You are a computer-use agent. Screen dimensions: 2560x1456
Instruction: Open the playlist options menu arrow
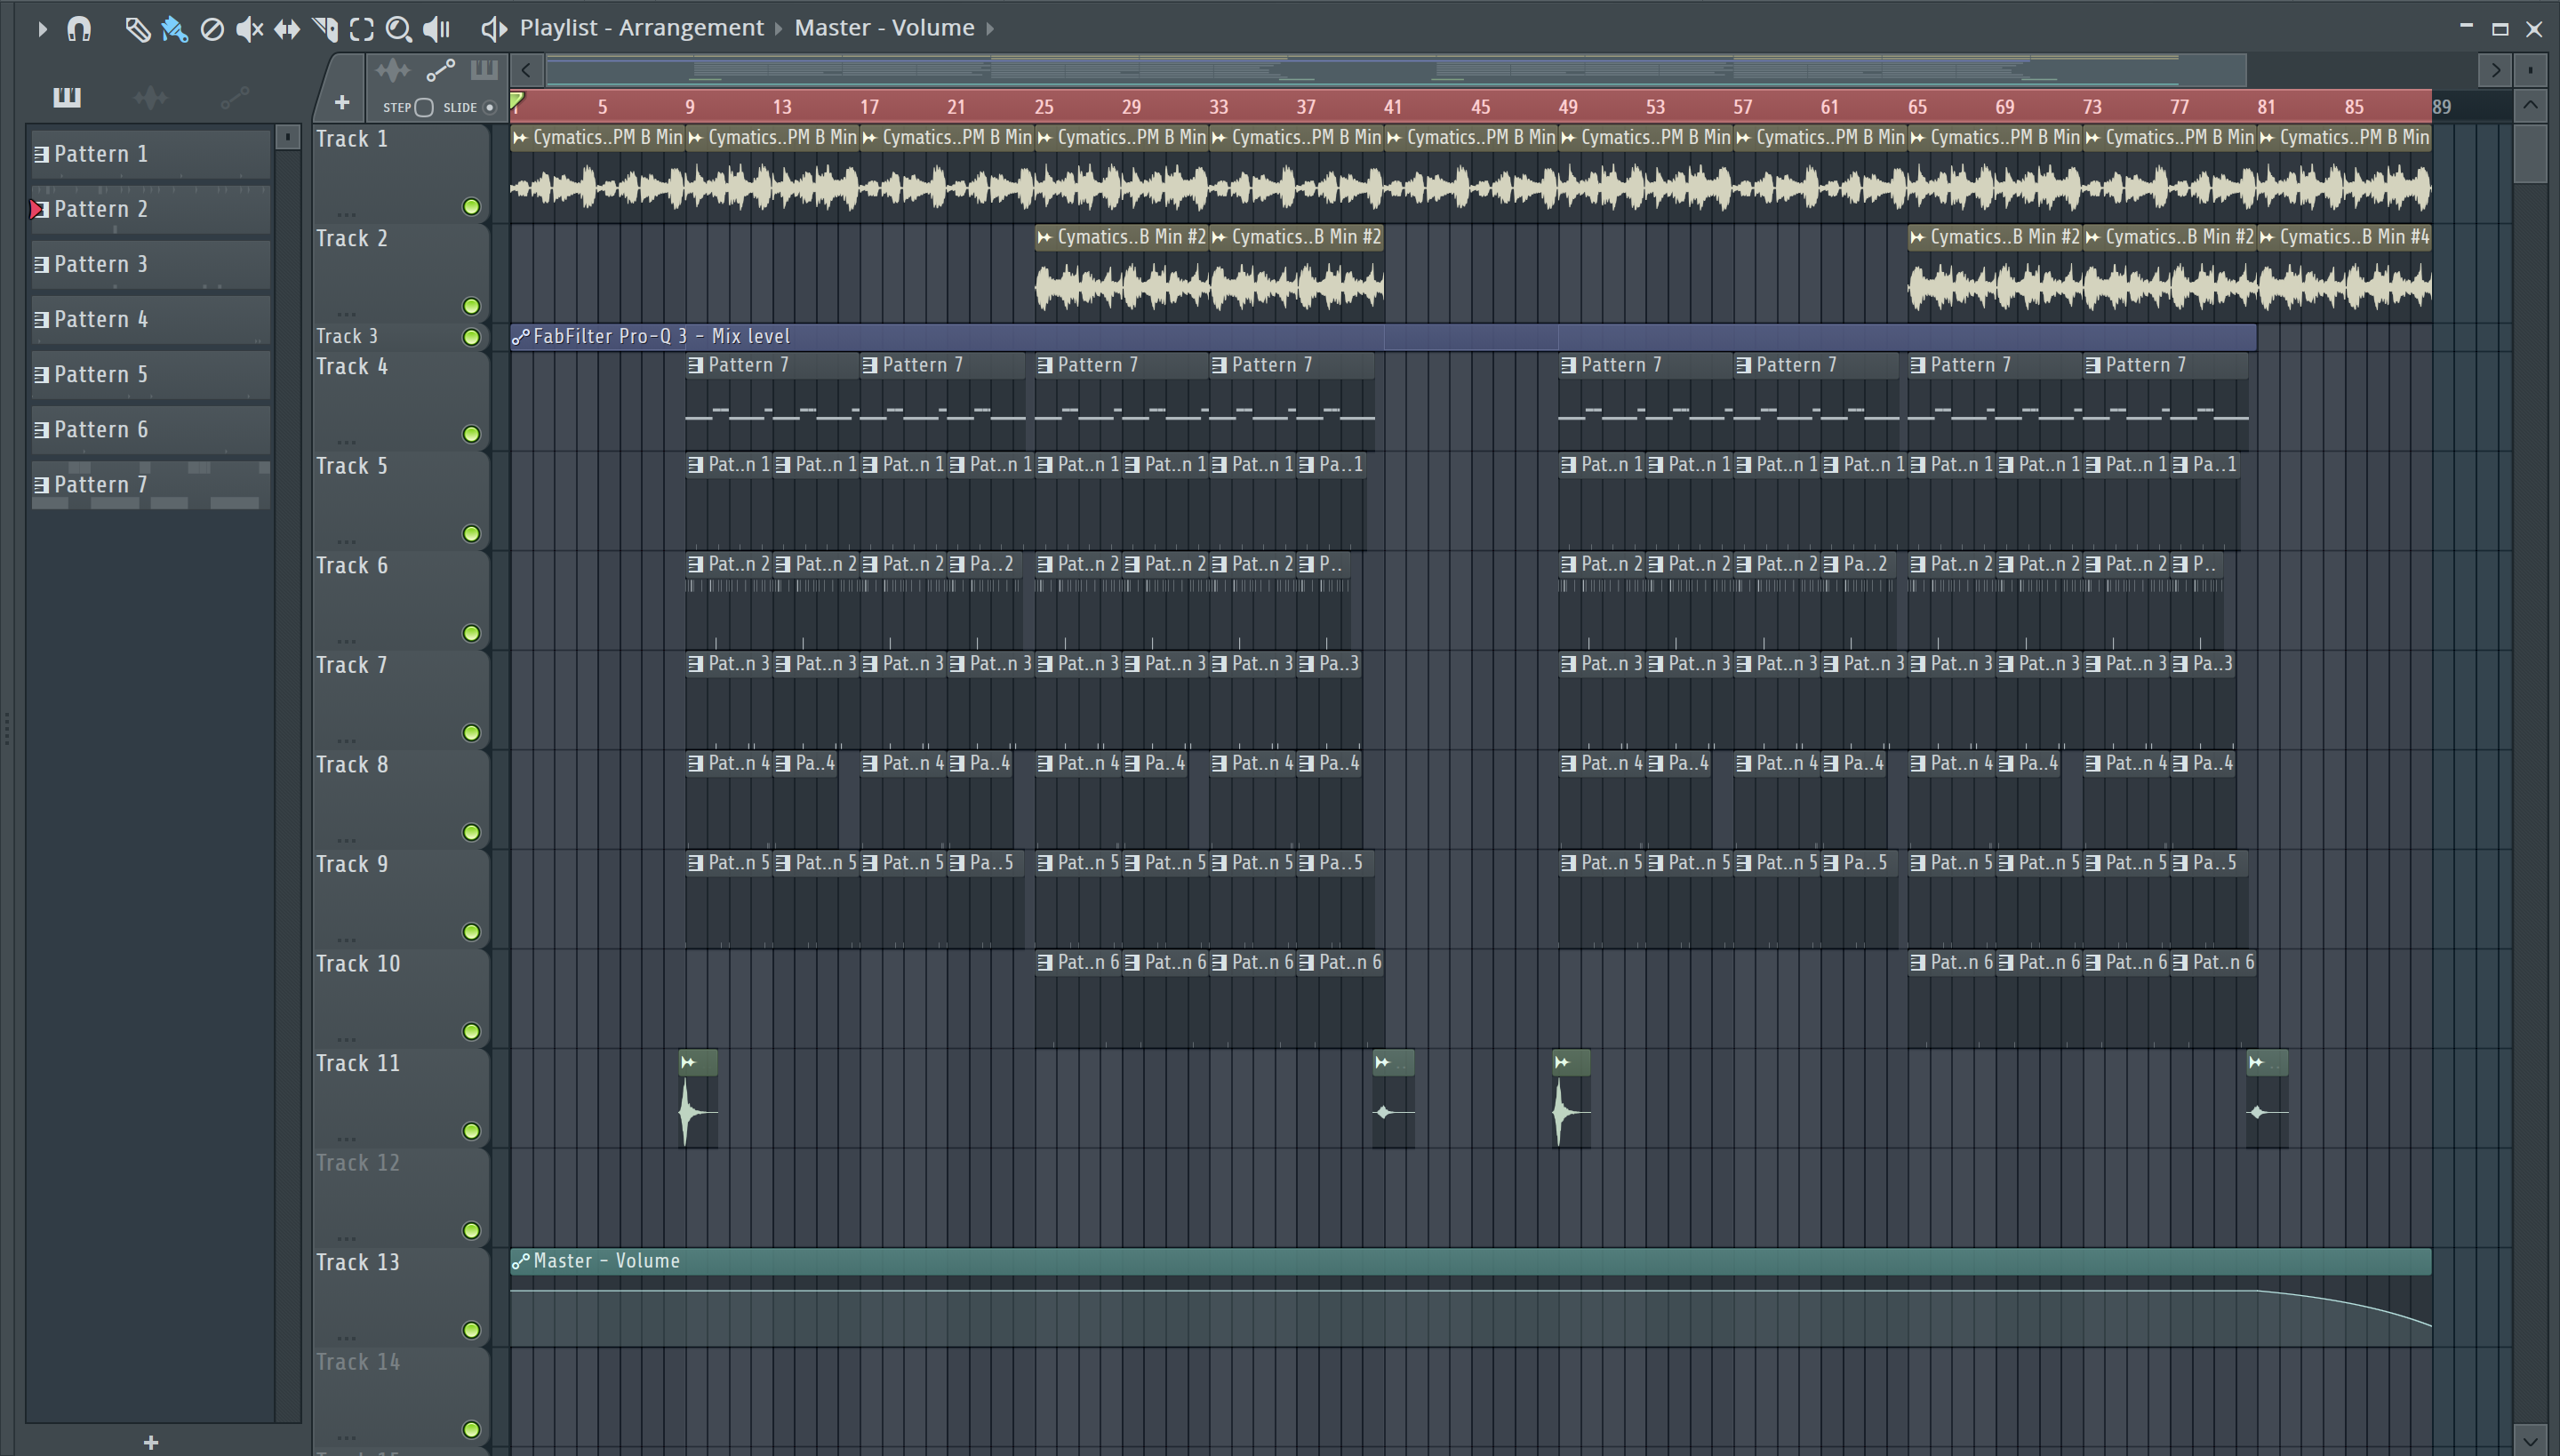click(x=42, y=29)
